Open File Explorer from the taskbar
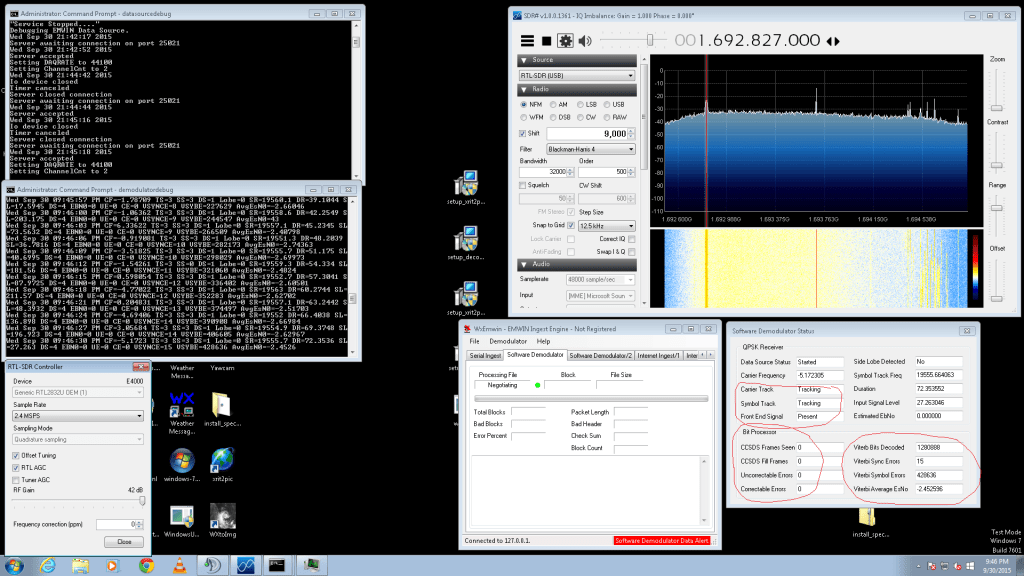 coord(80,566)
